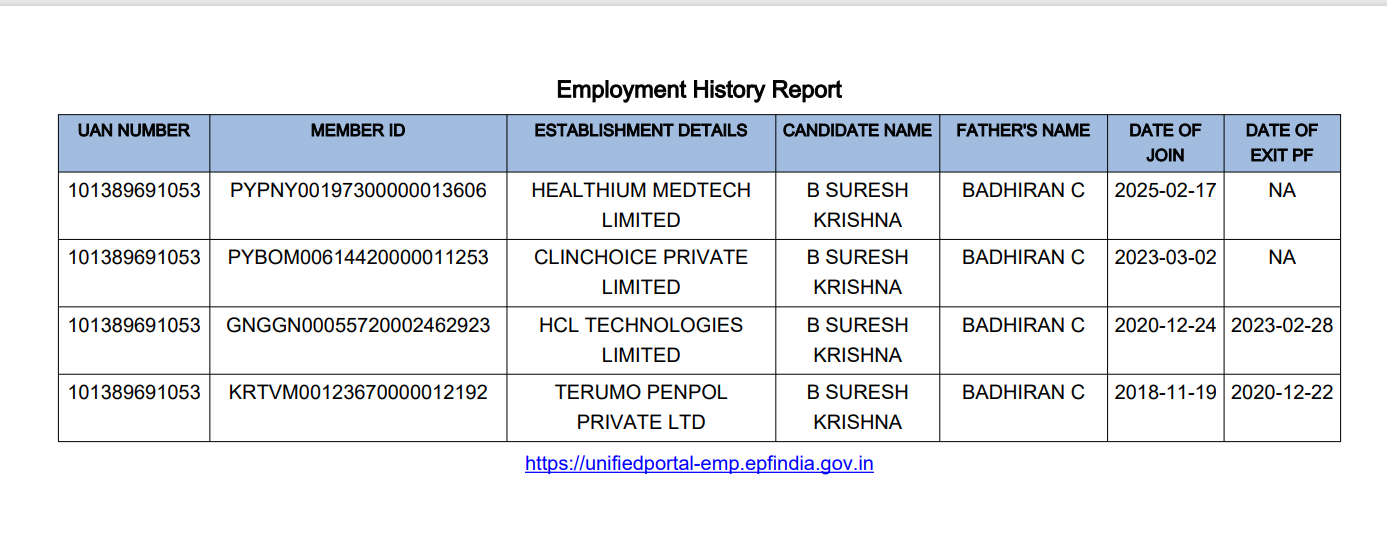Click the Employment History Report title
The height and width of the screenshot is (537, 1387).
click(699, 90)
